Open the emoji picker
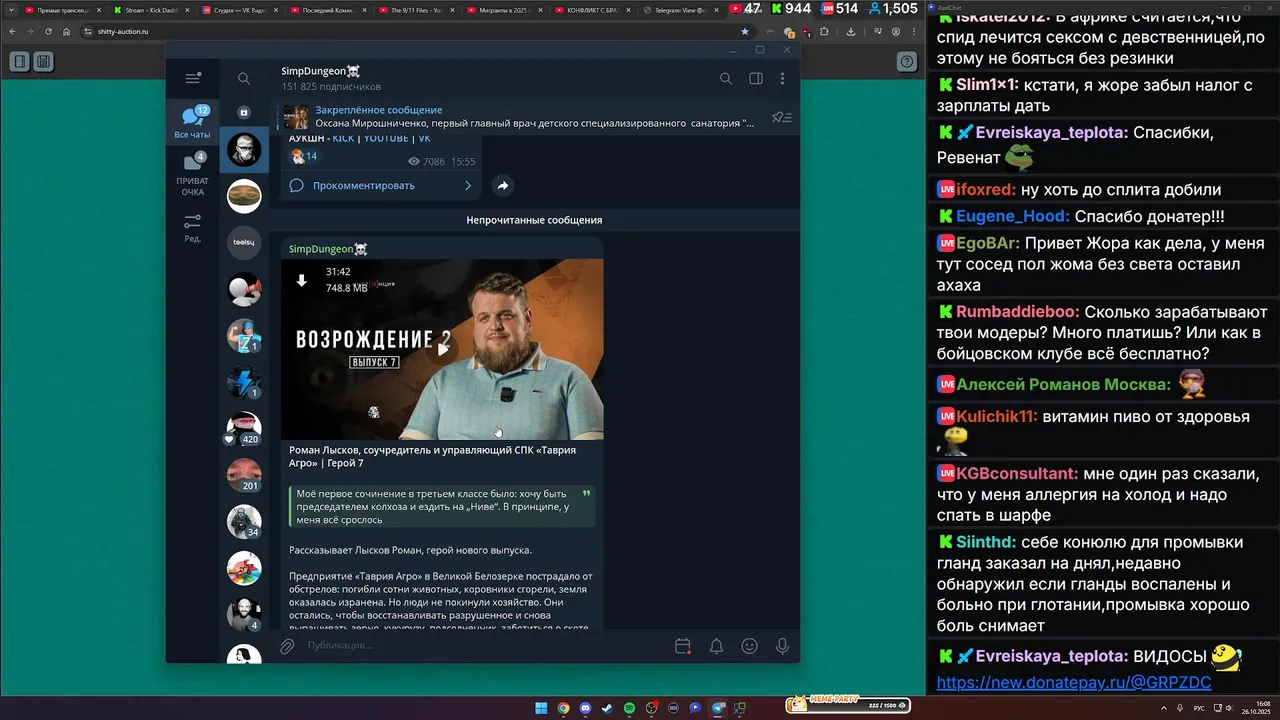This screenshot has height=720, width=1280. point(749,646)
